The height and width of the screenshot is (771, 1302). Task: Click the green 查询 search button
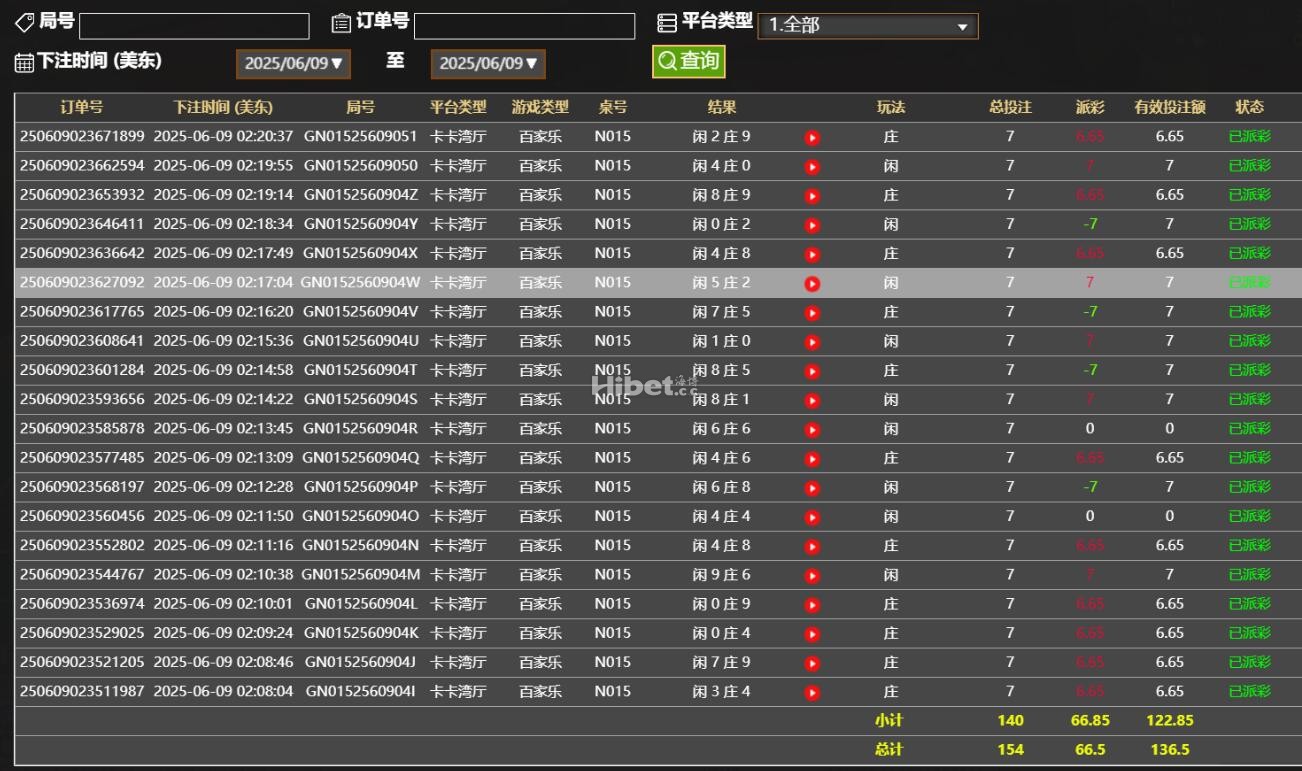[x=688, y=62]
